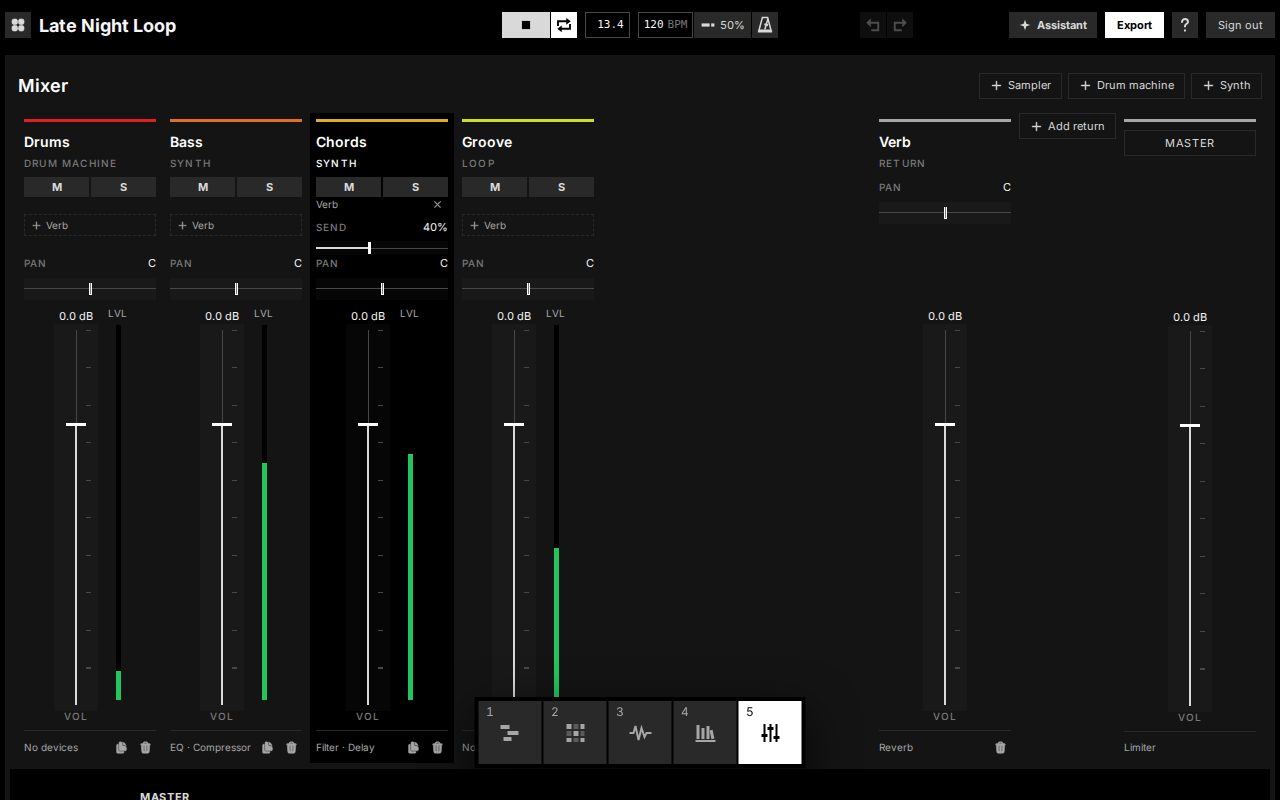Click the Chords volume fader handle

(368, 425)
